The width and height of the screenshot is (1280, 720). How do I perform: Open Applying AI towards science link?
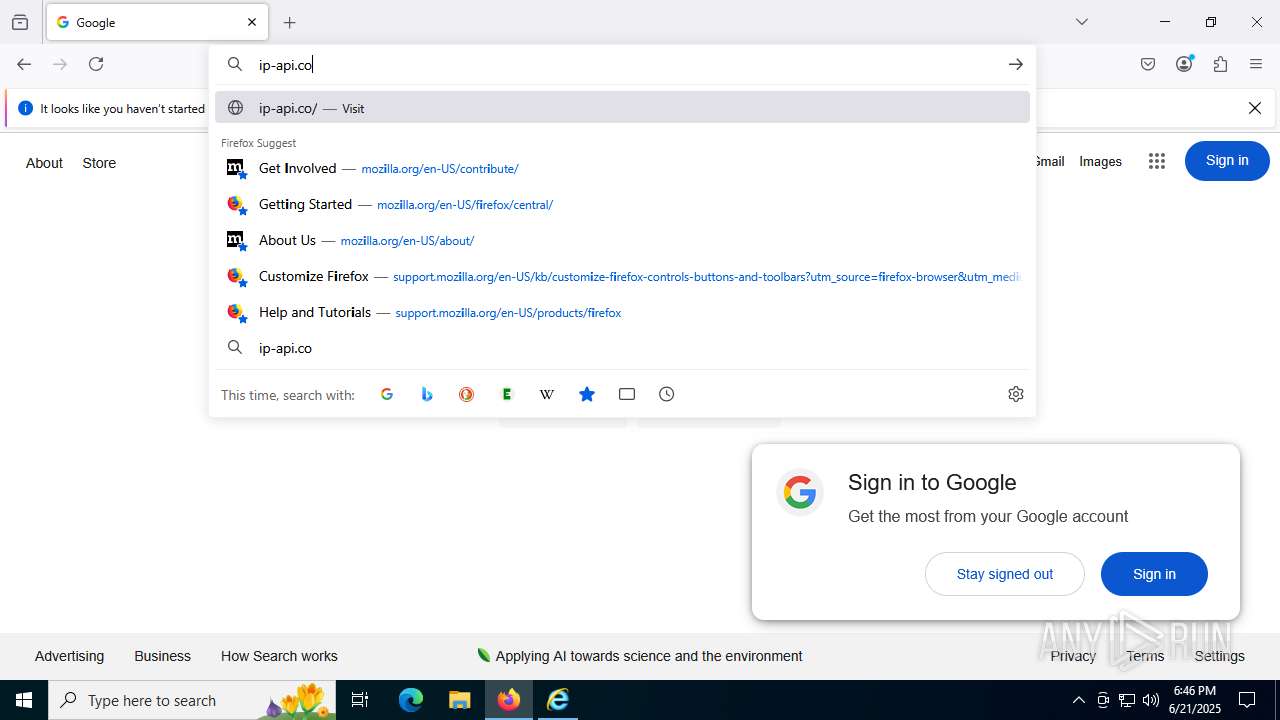coord(640,656)
